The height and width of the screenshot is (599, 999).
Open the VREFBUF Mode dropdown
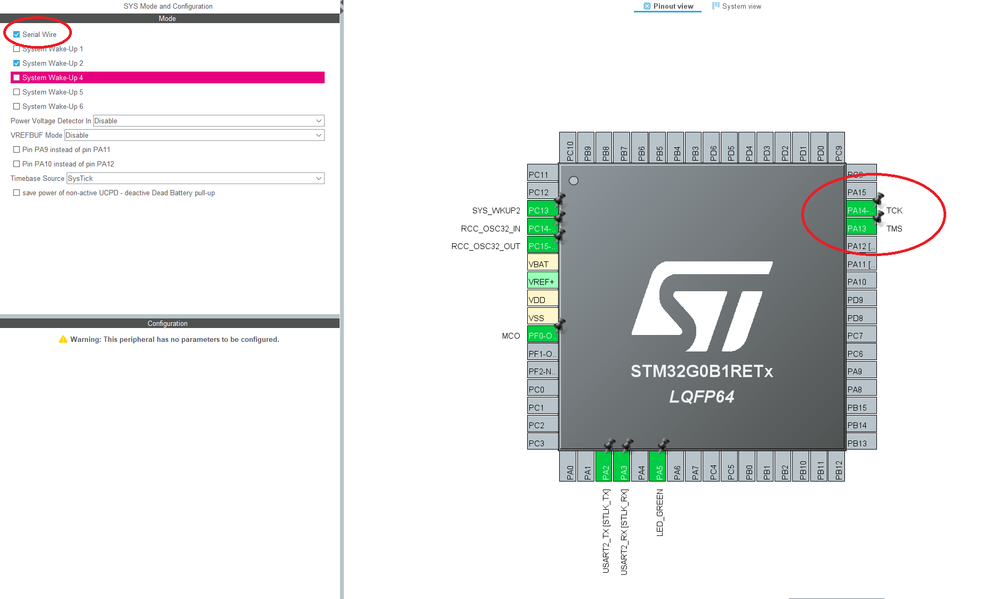coord(194,135)
